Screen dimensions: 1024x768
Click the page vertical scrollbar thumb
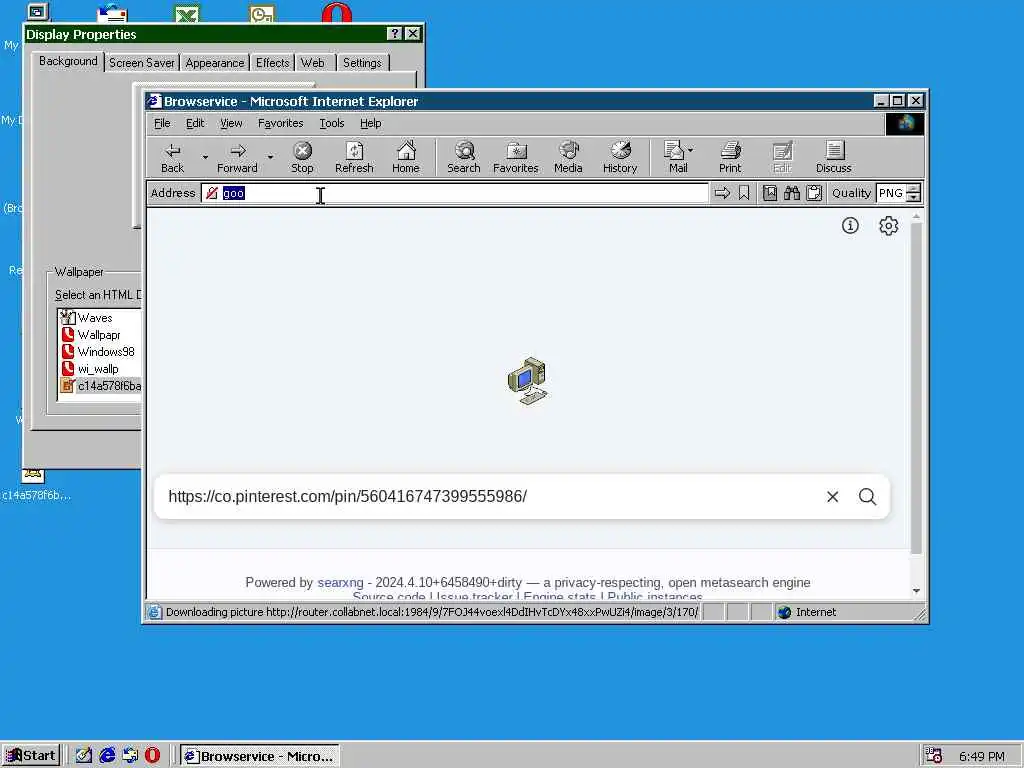coord(916,388)
